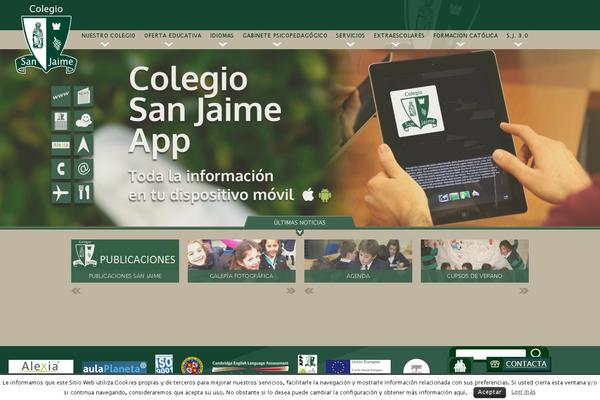Open the Extraescolares menu
This screenshot has height=400, width=600.
[399, 35]
